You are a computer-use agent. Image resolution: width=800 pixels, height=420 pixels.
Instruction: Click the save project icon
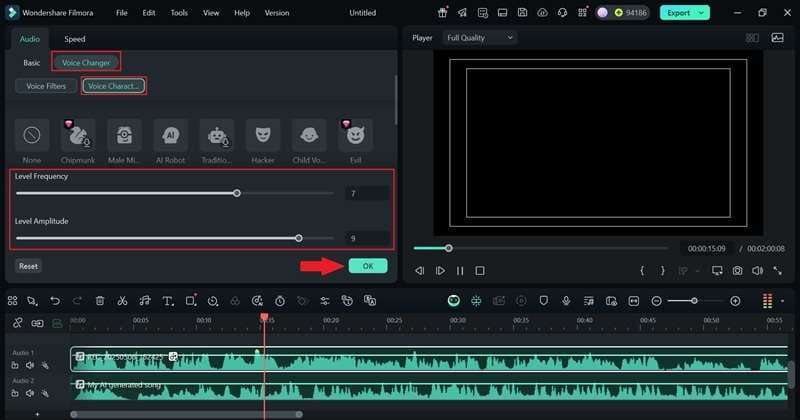click(522, 13)
